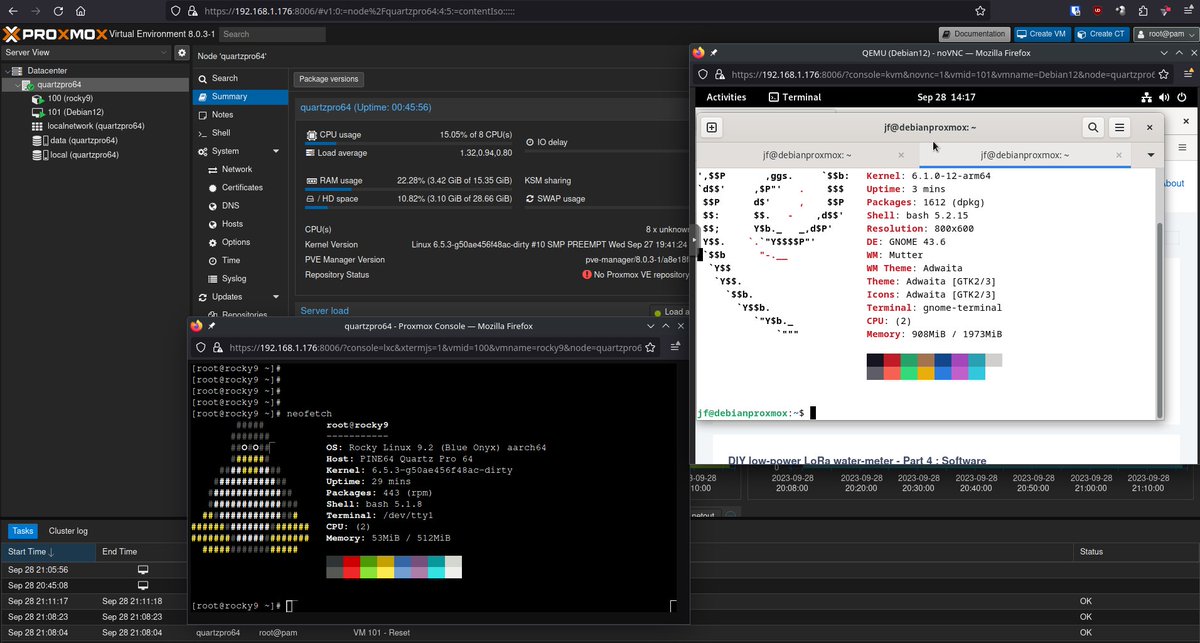Image resolution: width=1200 pixels, height=643 pixels.
Task: Click the GNOME terminal vertical scrollbar
Action: (x=1160, y=320)
